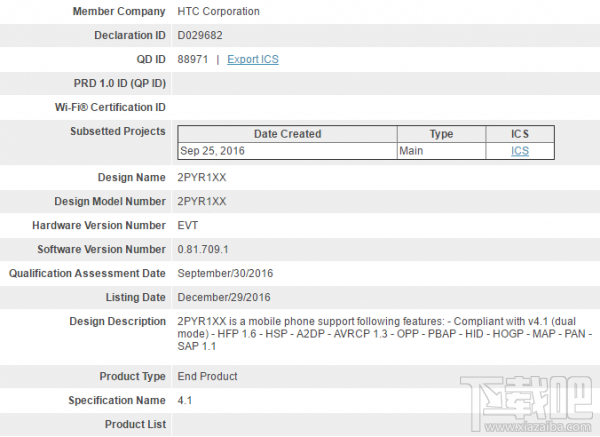Click the 'Specification Name' label
Screen dimensions: 600x437
pyautogui.click(x=117, y=400)
